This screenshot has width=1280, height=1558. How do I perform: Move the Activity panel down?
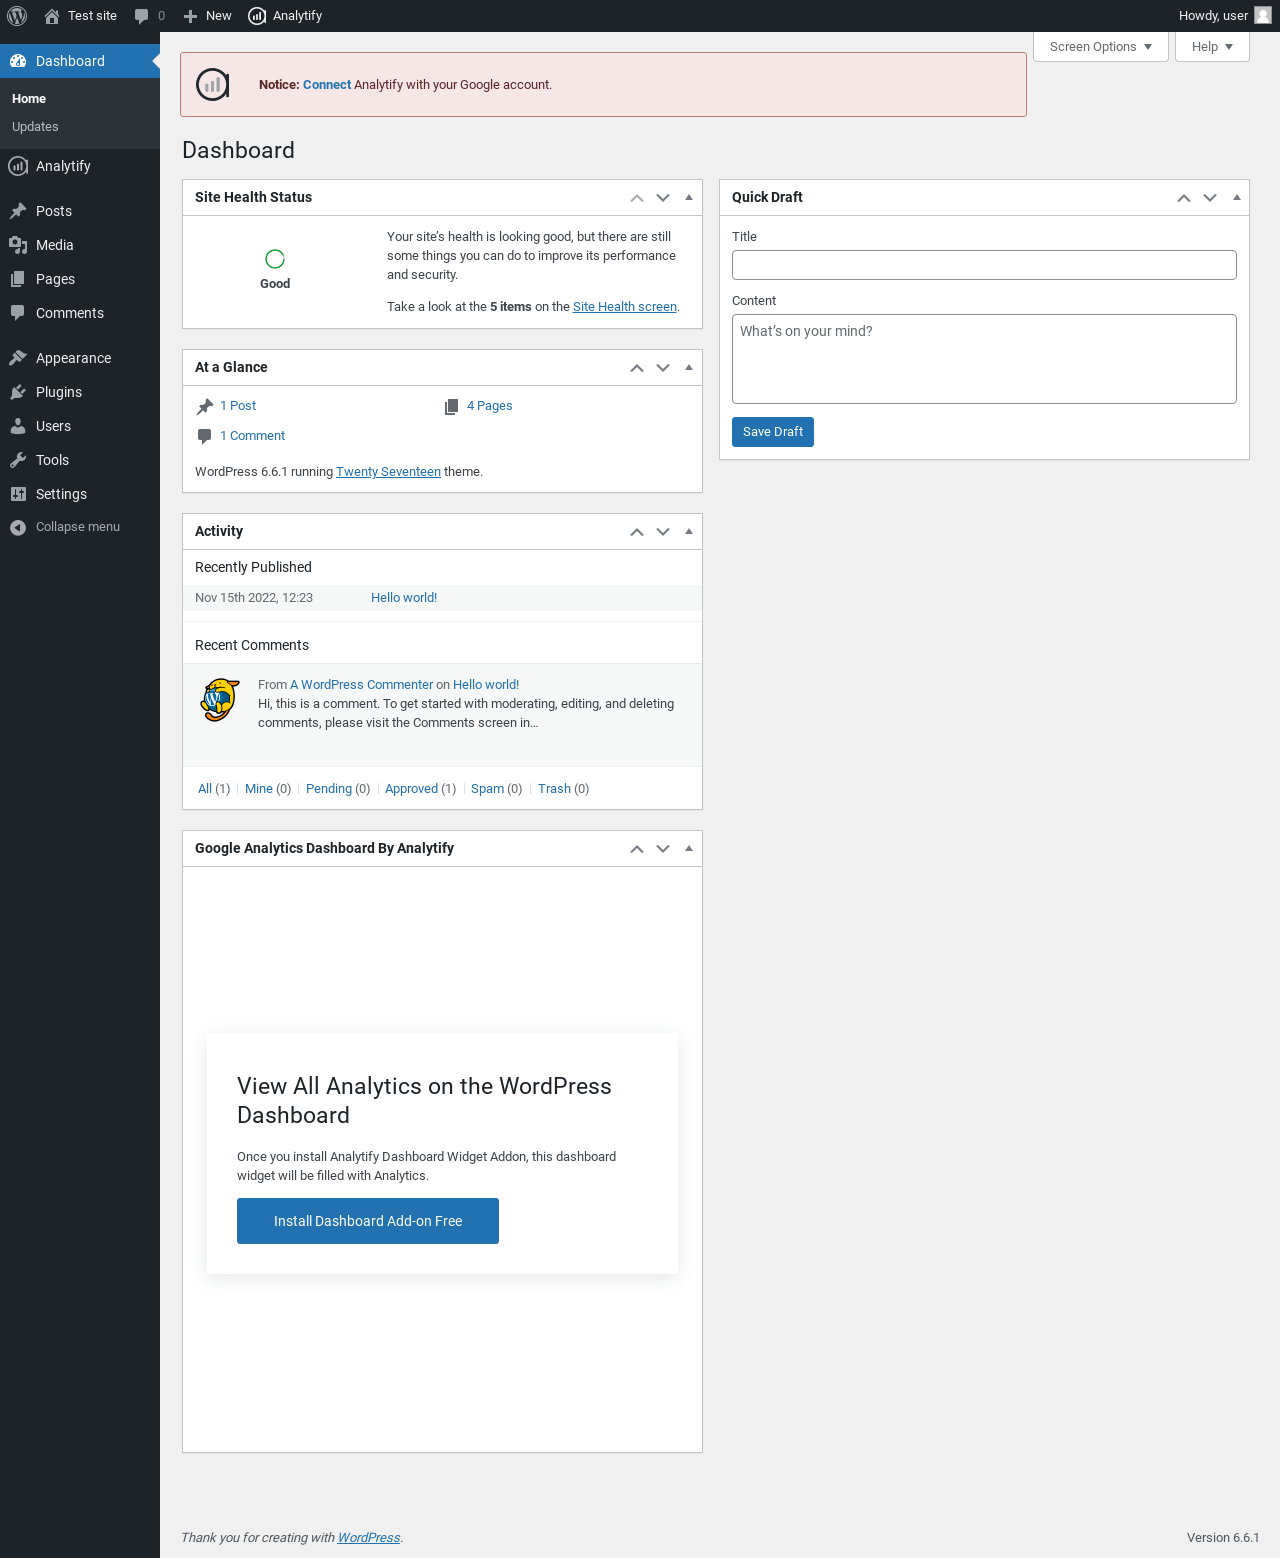coord(663,532)
